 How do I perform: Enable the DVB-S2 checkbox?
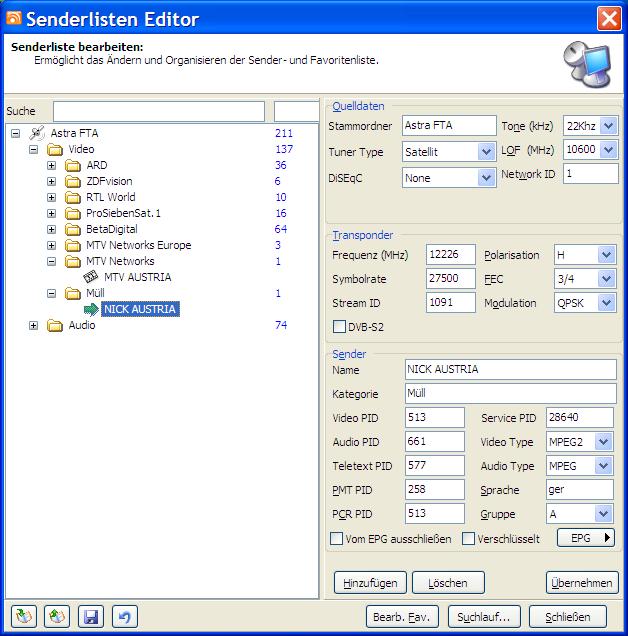click(339, 326)
